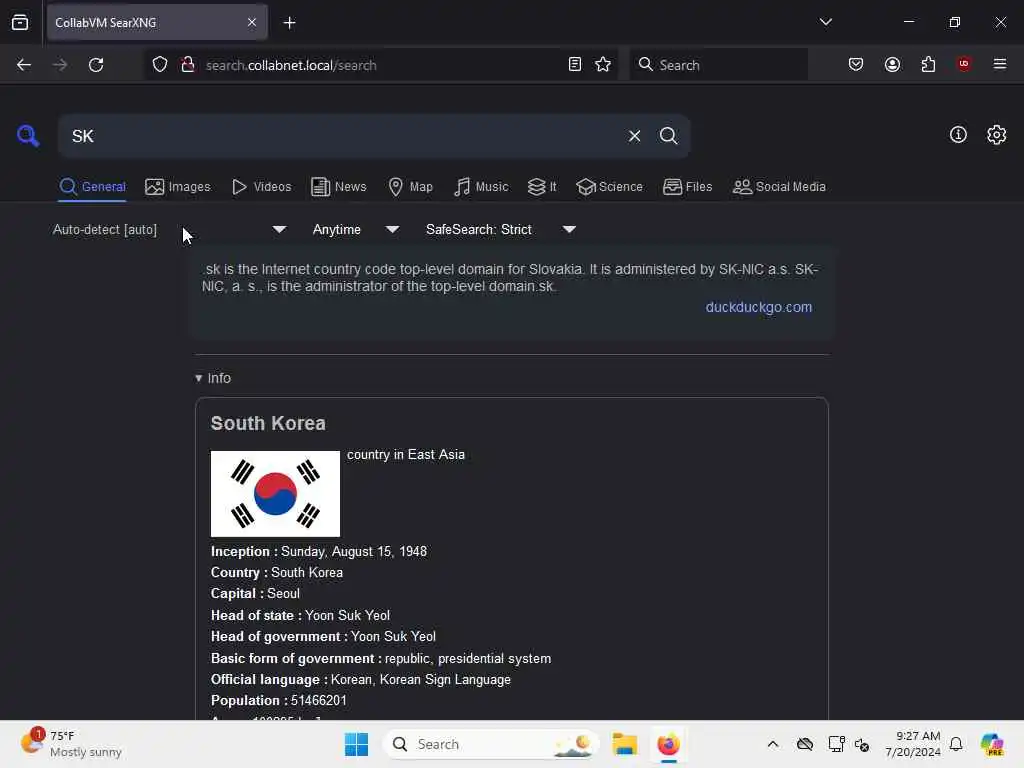1024x768 pixels.
Task: Open SafeSearch: Strict dropdown
Action: click(500, 229)
